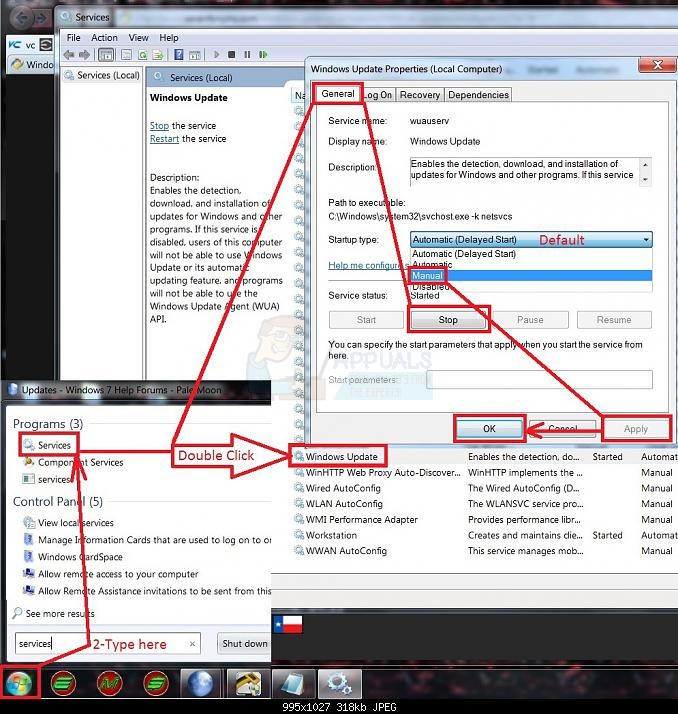Click the Back arrow in Services toolbar
This screenshot has width=678, height=714.
point(69,55)
